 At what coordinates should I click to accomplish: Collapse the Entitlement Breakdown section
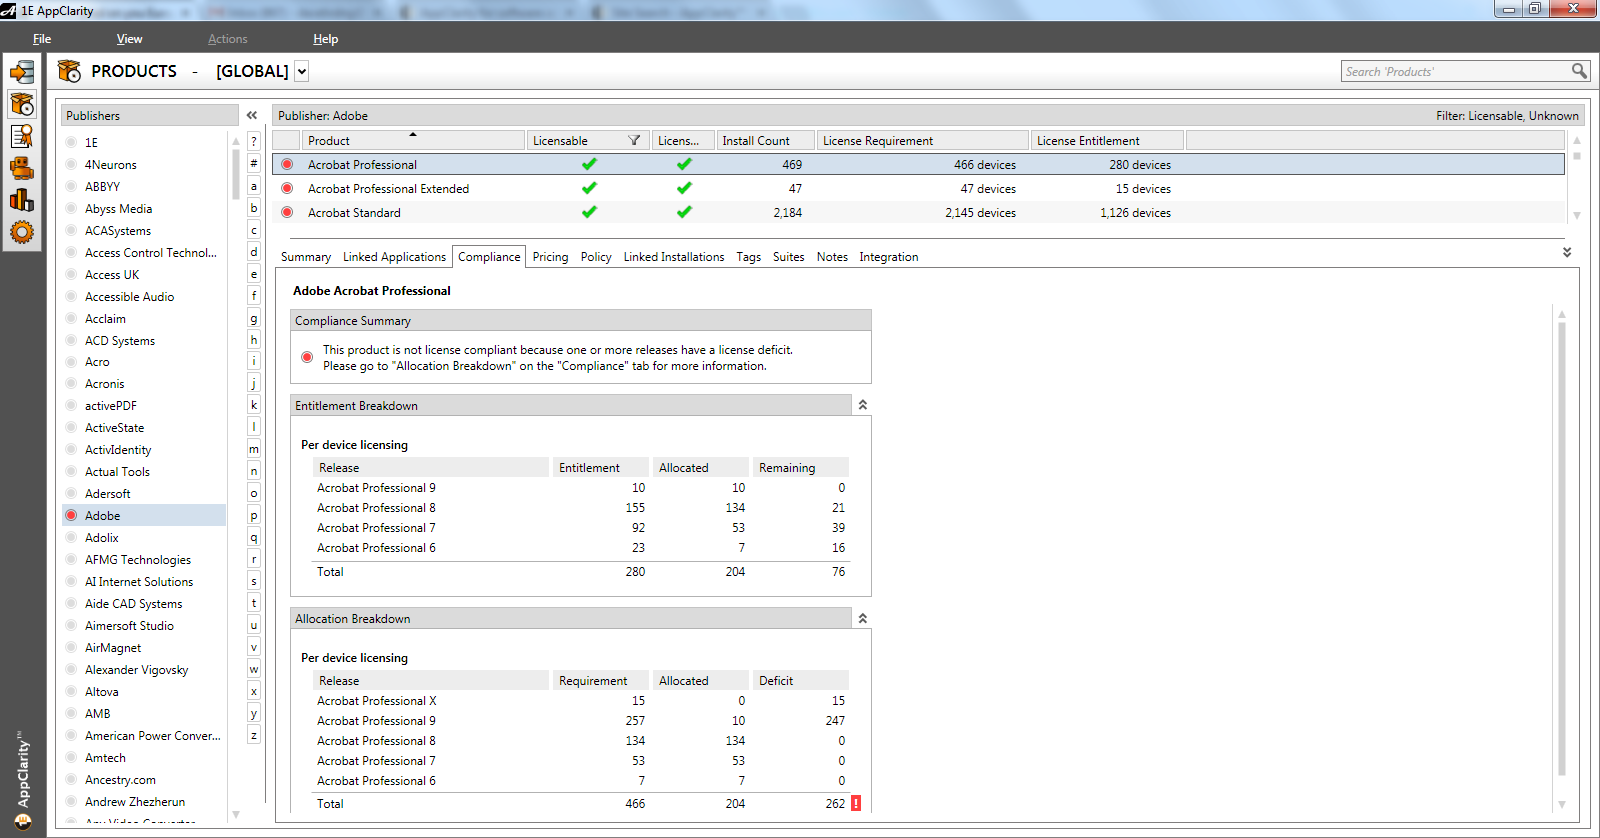(x=862, y=405)
